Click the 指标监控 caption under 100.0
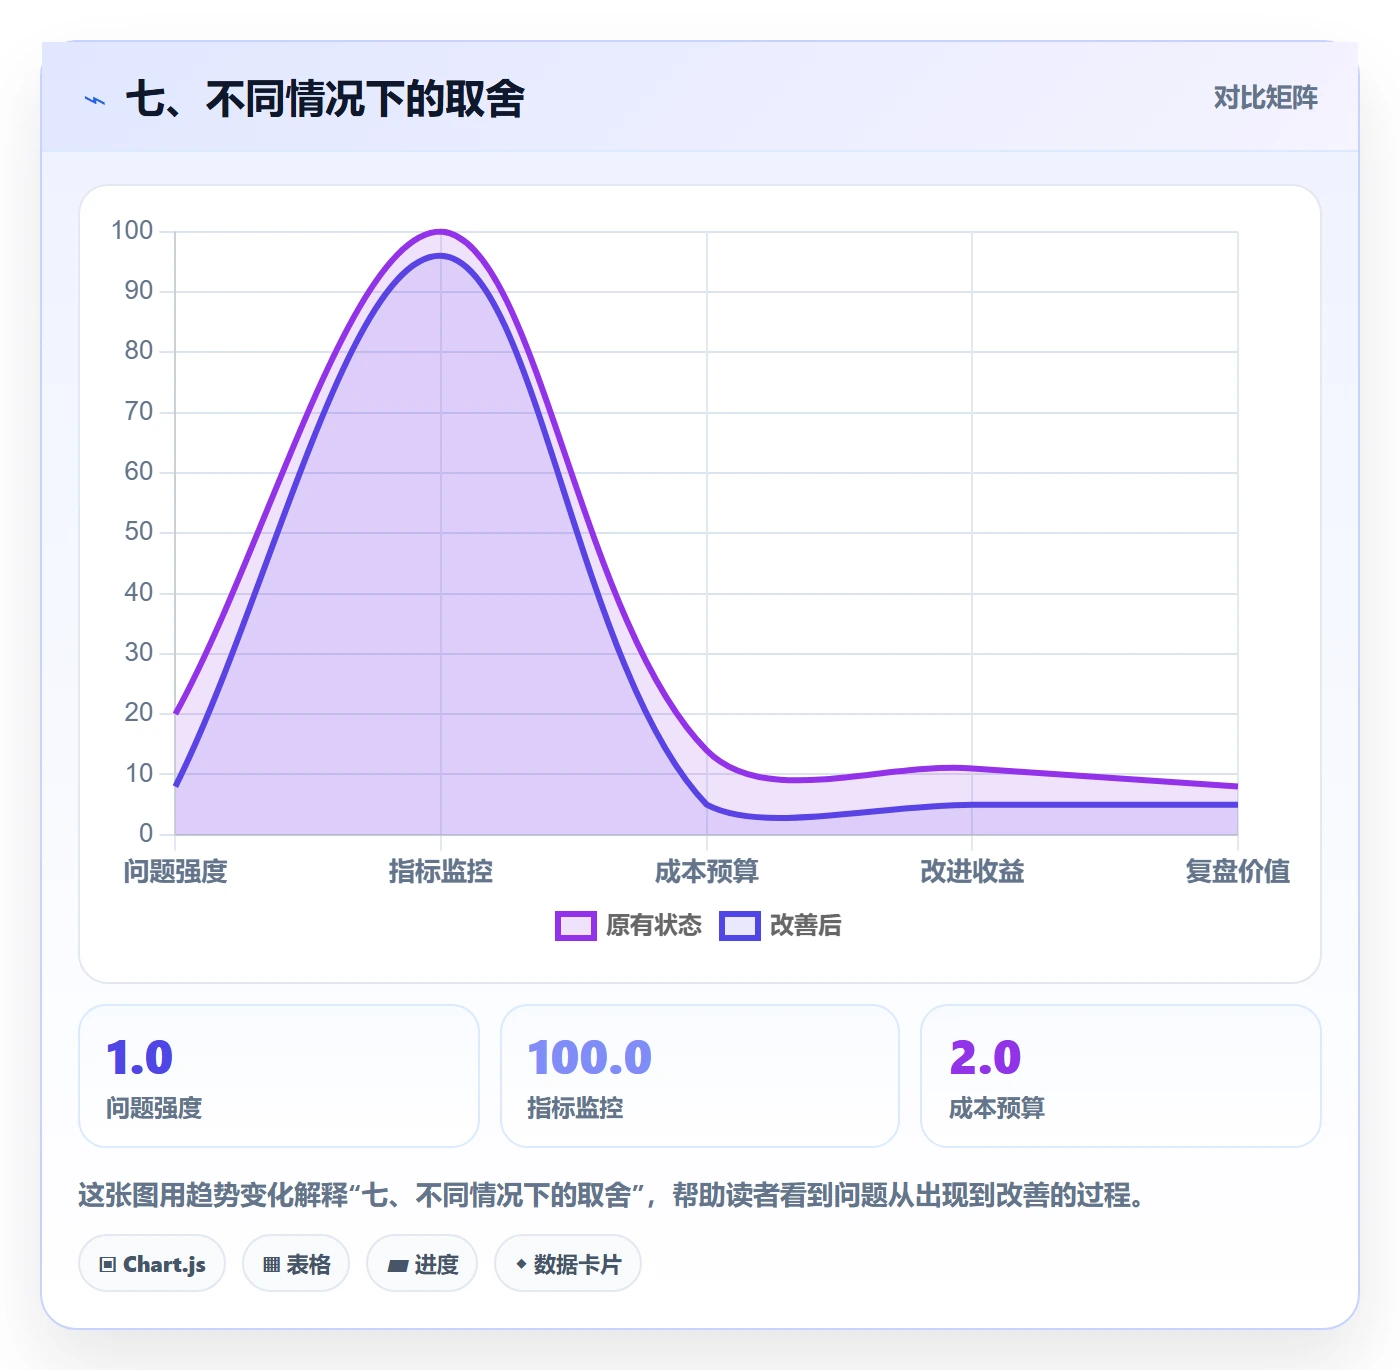This screenshot has height=1370, width=1400. click(575, 1108)
